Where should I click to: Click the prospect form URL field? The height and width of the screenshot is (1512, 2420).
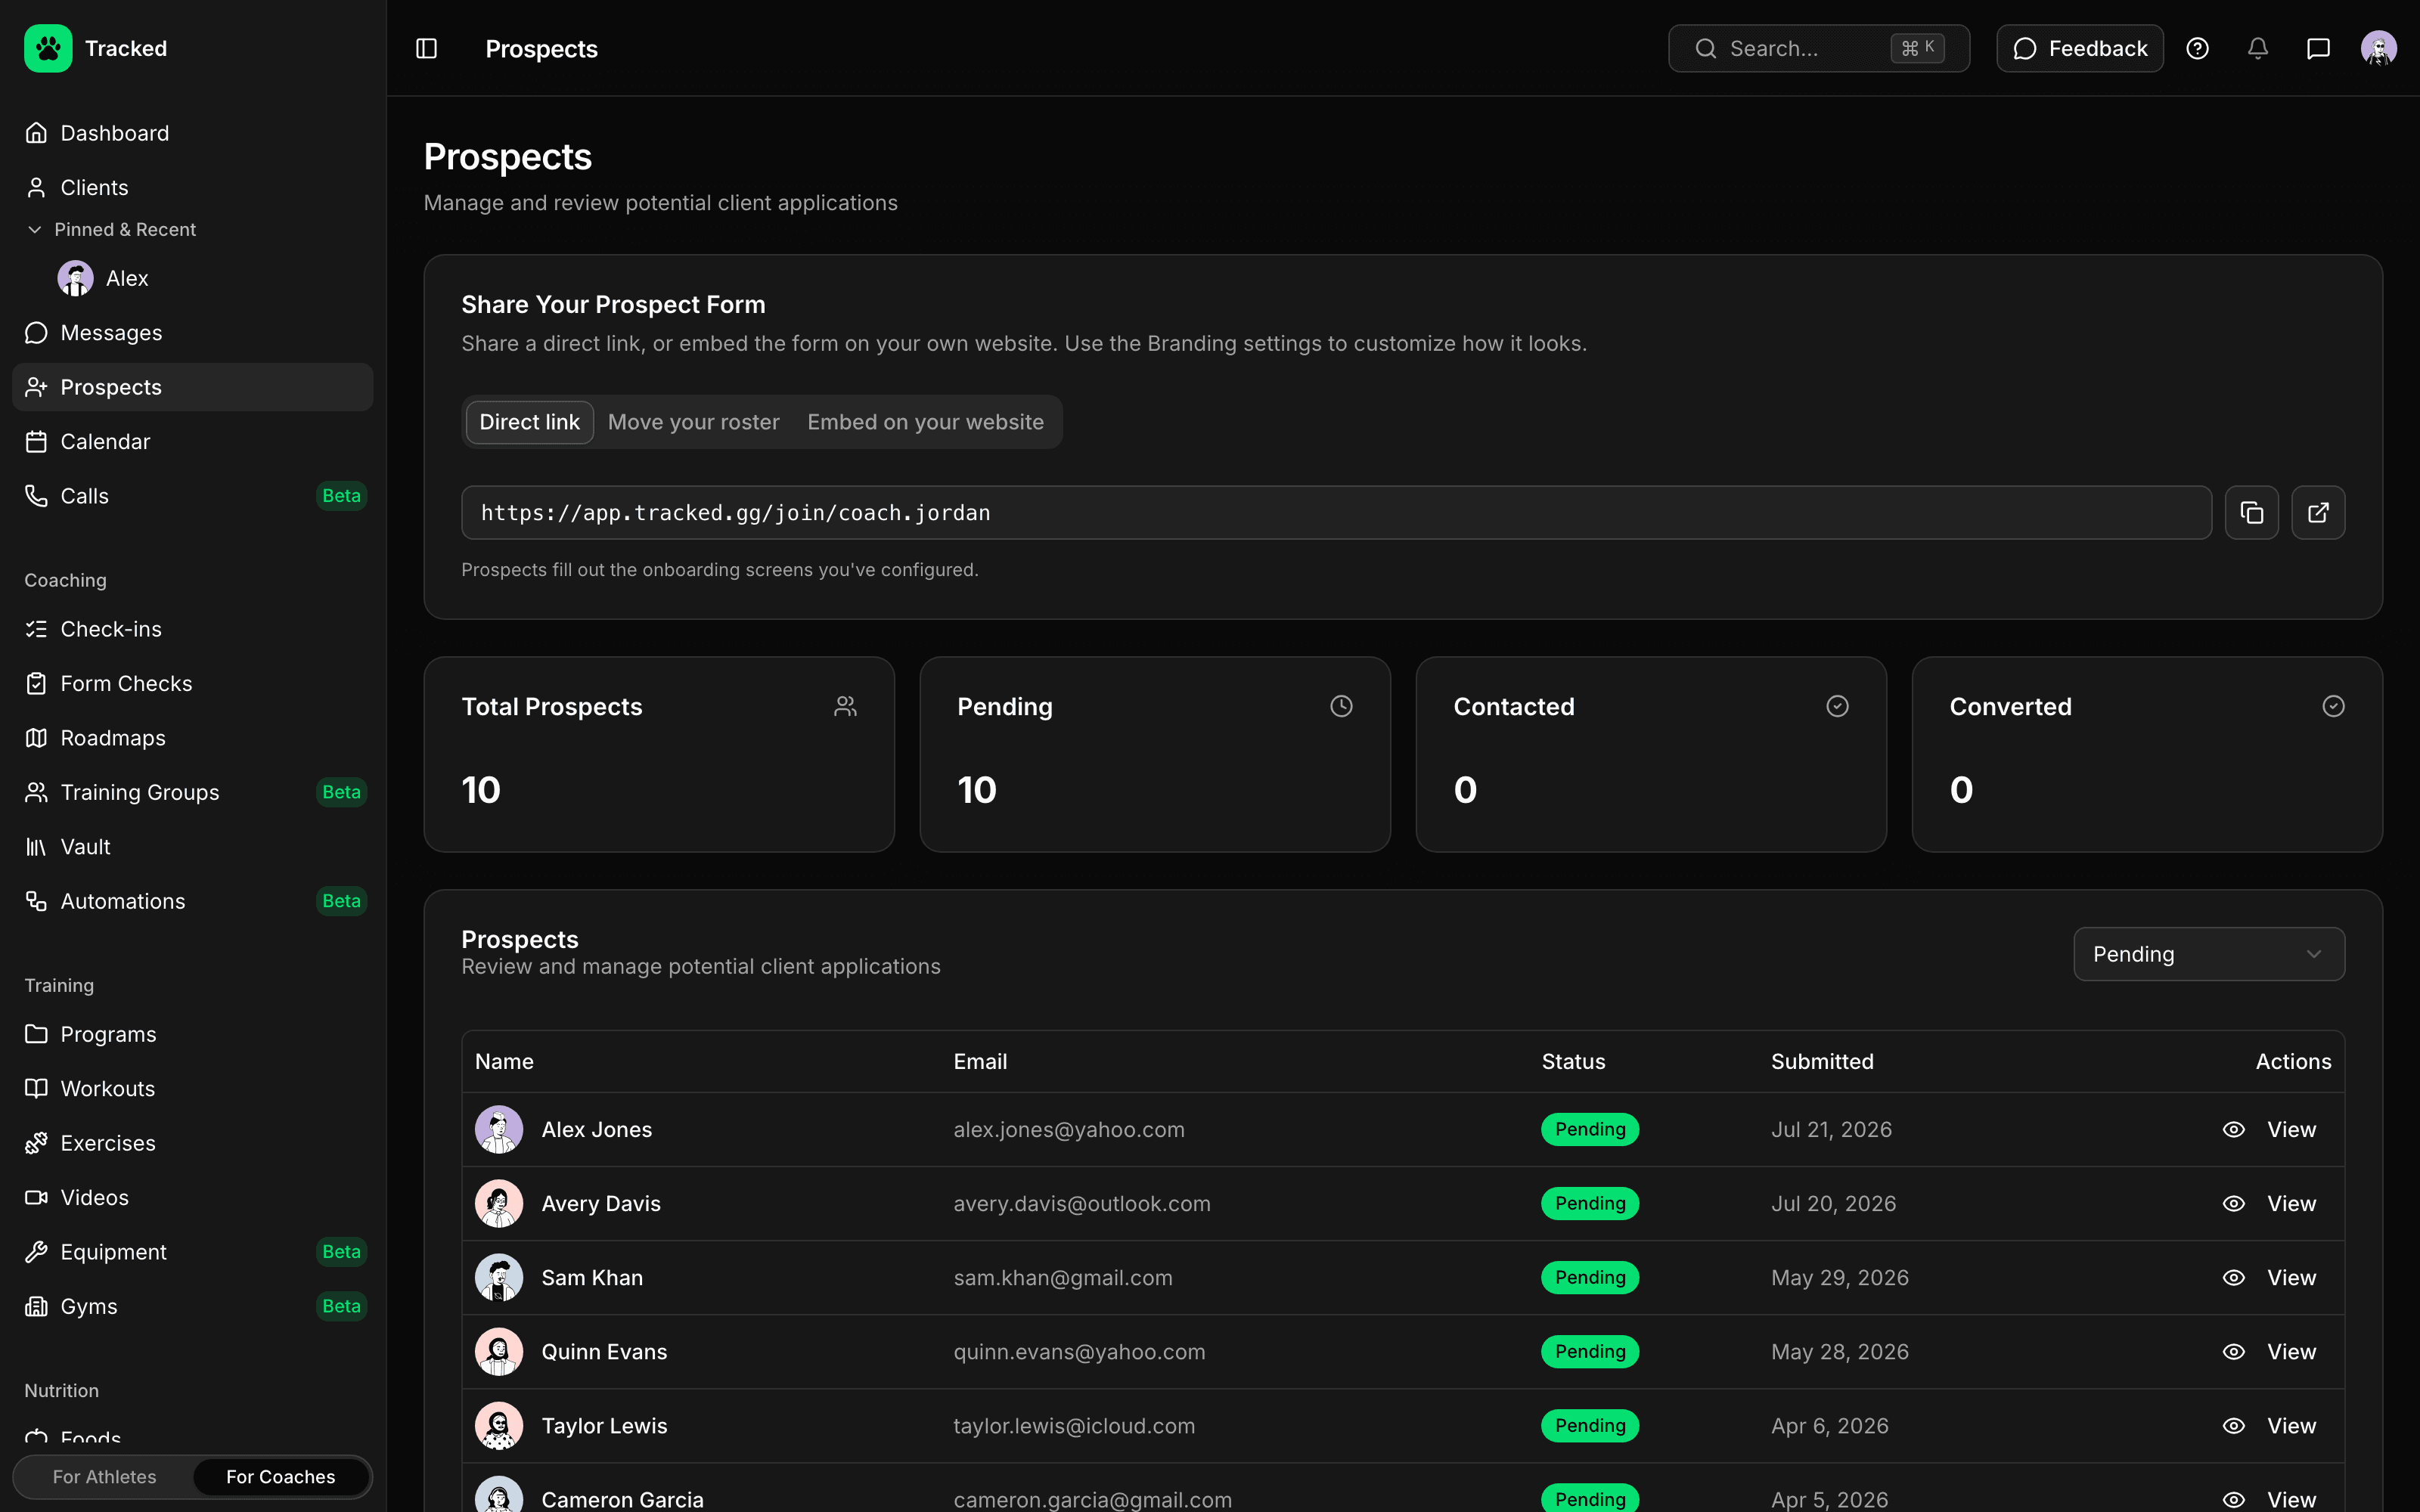click(x=1336, y=513)
